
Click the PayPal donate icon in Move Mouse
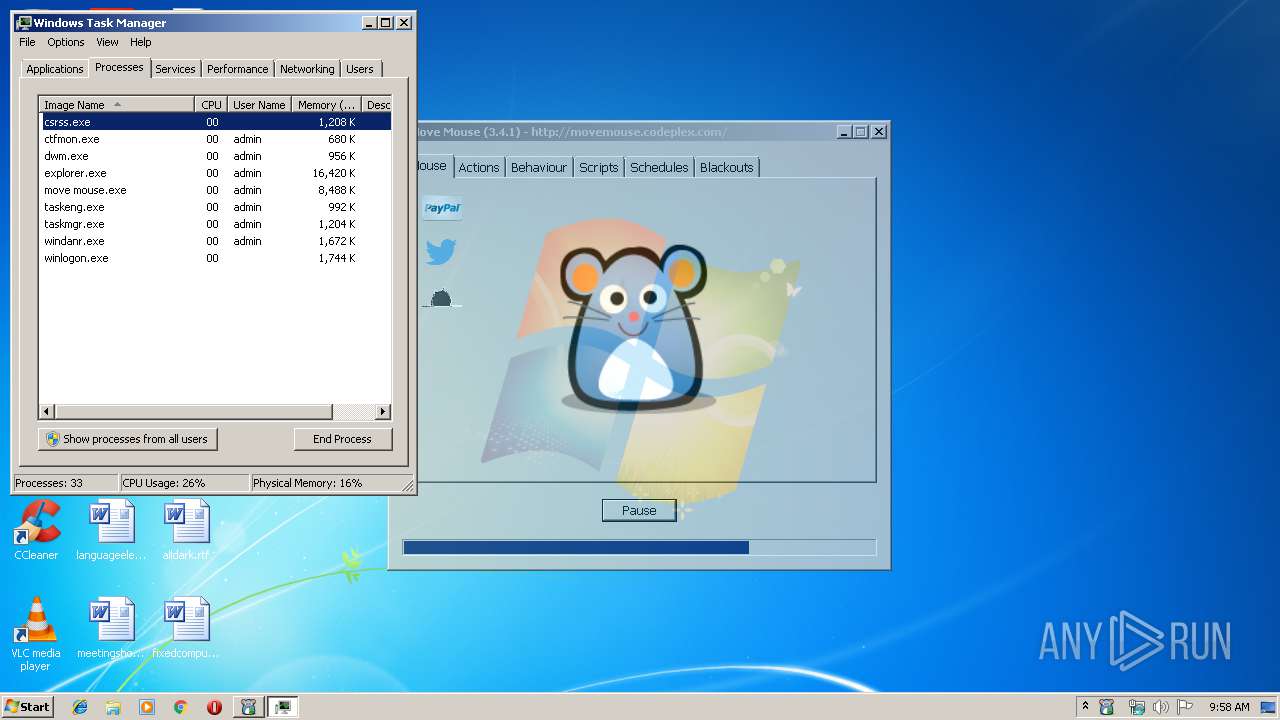(442, 208)
